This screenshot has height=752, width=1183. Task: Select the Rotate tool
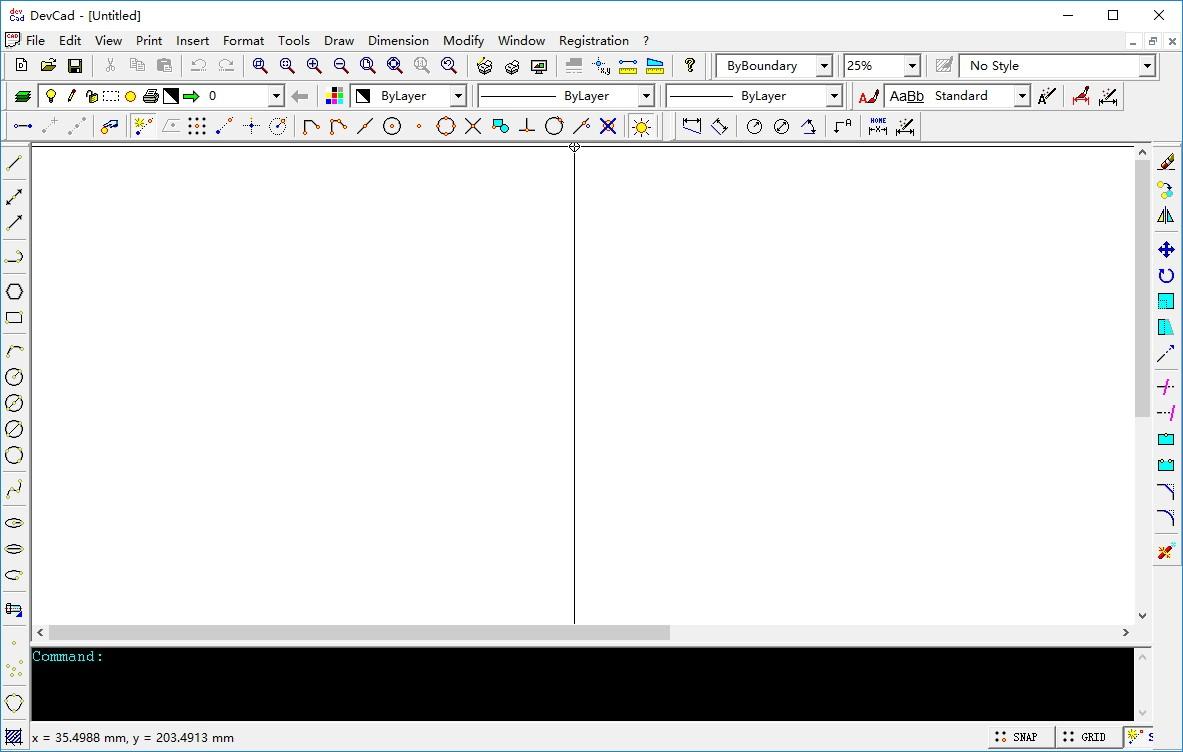(1166, 275)
